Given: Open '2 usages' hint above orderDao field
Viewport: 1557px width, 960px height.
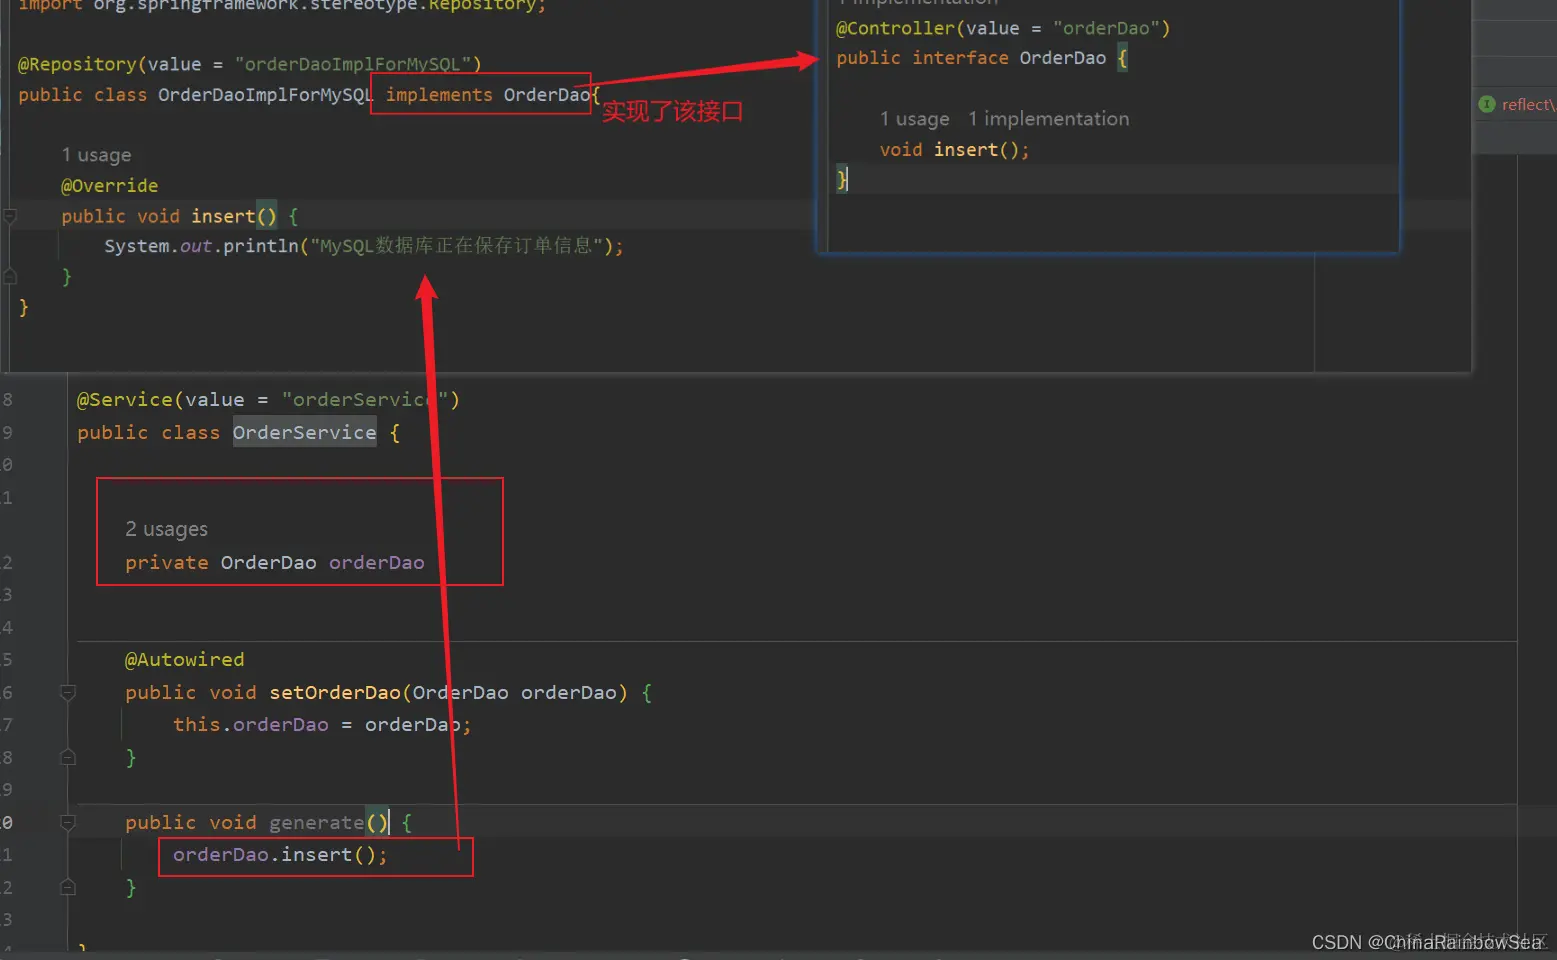Looking at the screenshot, I should tap(166, 529).
